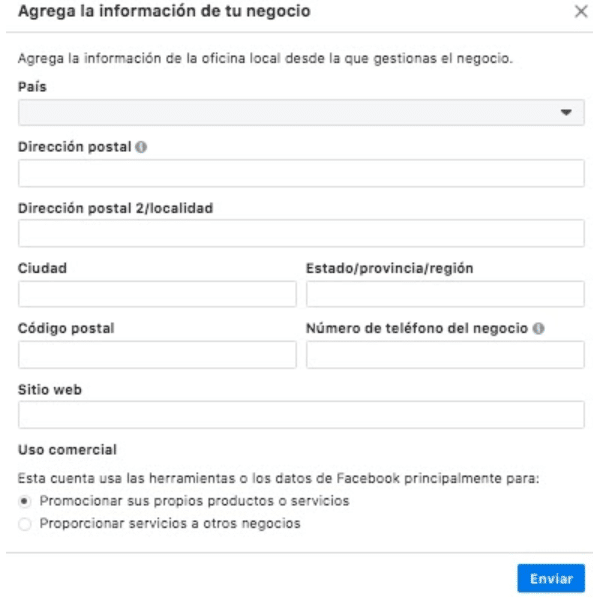Image resolution: width=593 pixels, height=598 pixels.
Task: Click the Número de teléfono del negocio field
Action: click(x=445, y=355)
